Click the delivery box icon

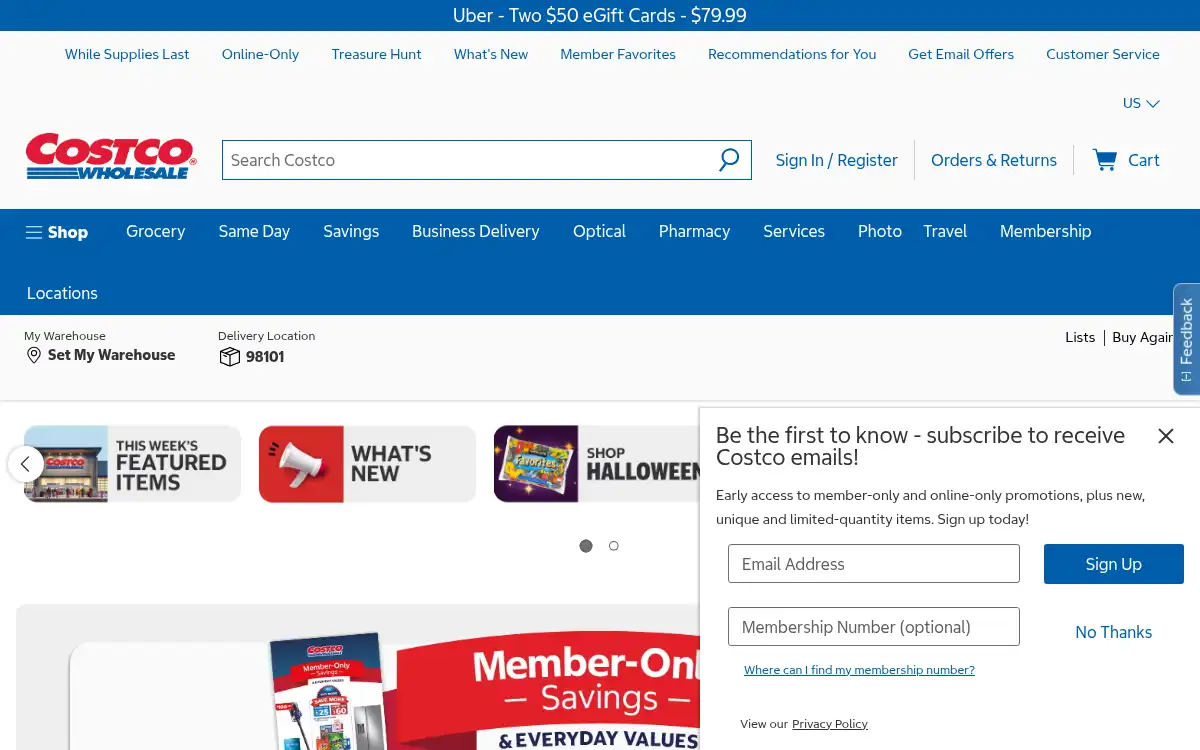click(x=230, y=357)
